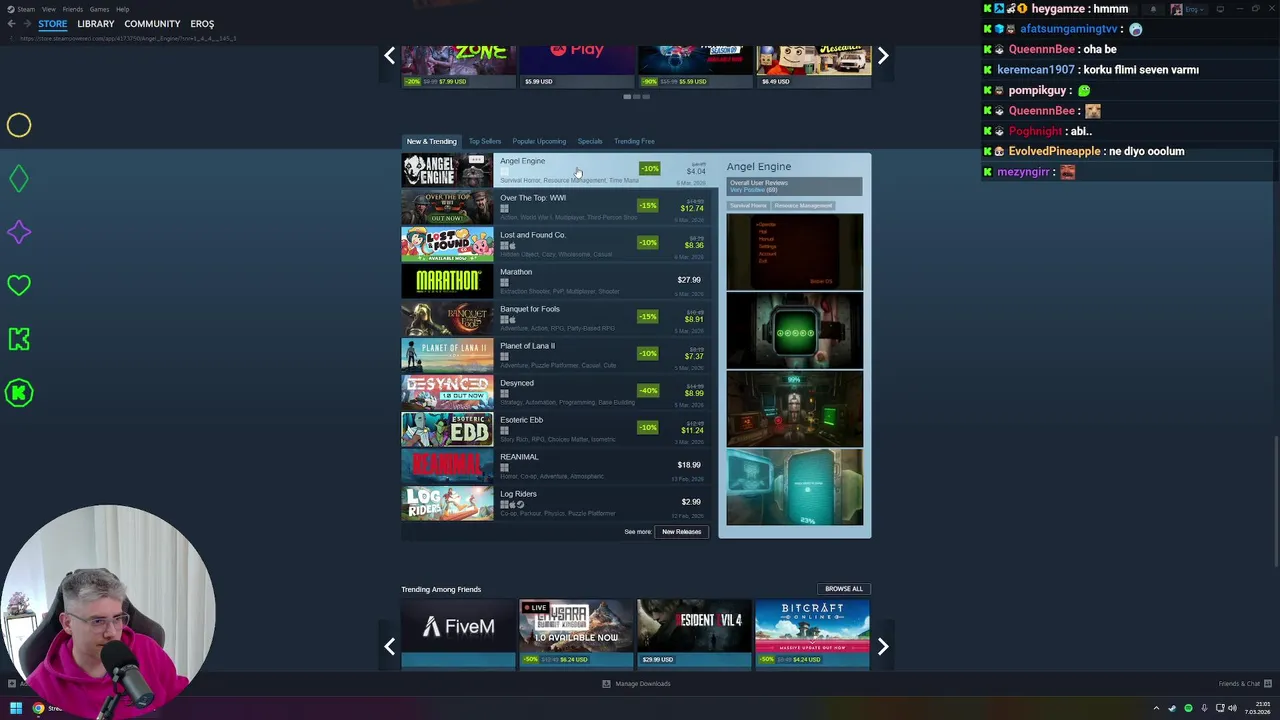Open Angel Engine green device screenshot
The height and width of the screenshot is (720, 1280).
coord(794,330)
